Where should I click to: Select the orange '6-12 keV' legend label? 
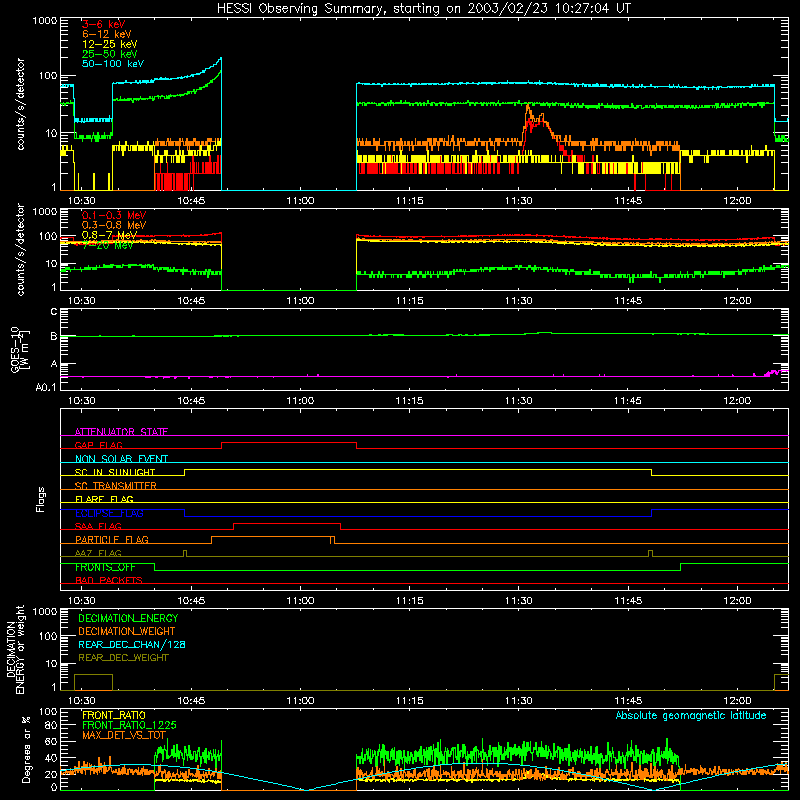106,34
